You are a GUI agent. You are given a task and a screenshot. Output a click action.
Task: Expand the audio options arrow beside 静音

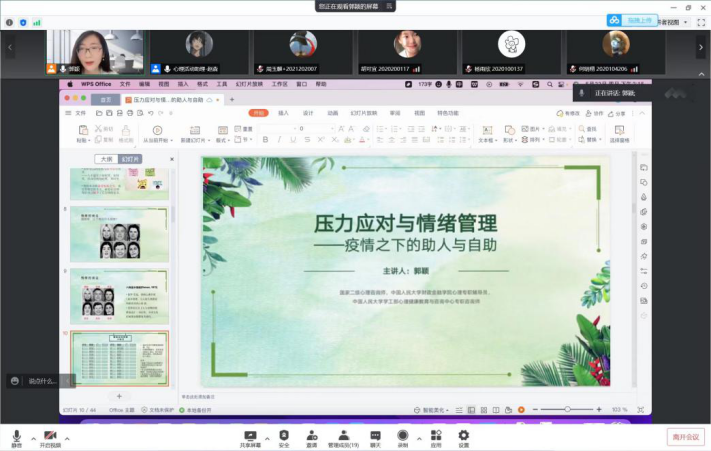[x=33, y=438]
